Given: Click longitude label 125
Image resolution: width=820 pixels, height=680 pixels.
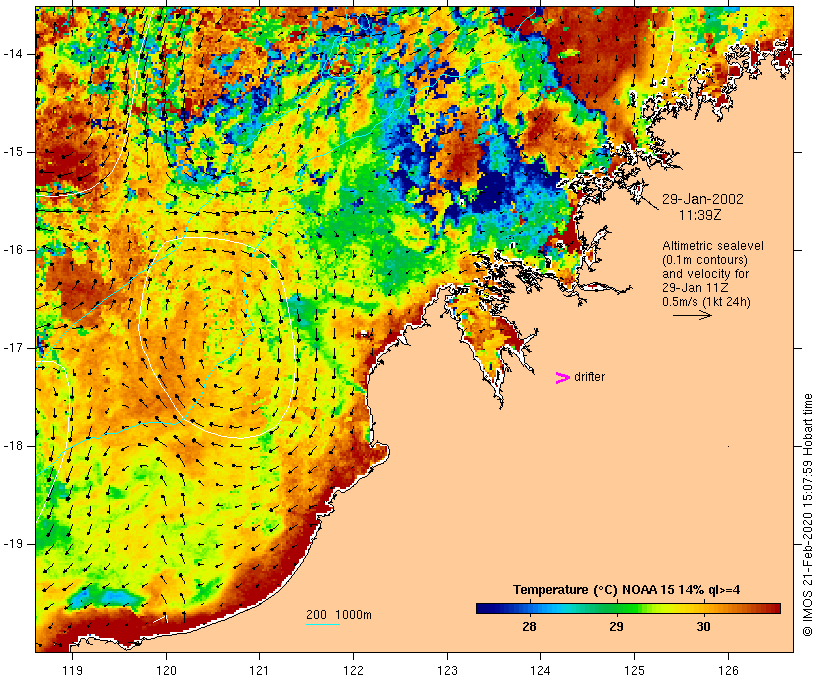Looking at the screenshot, I should tap(634, 670).
